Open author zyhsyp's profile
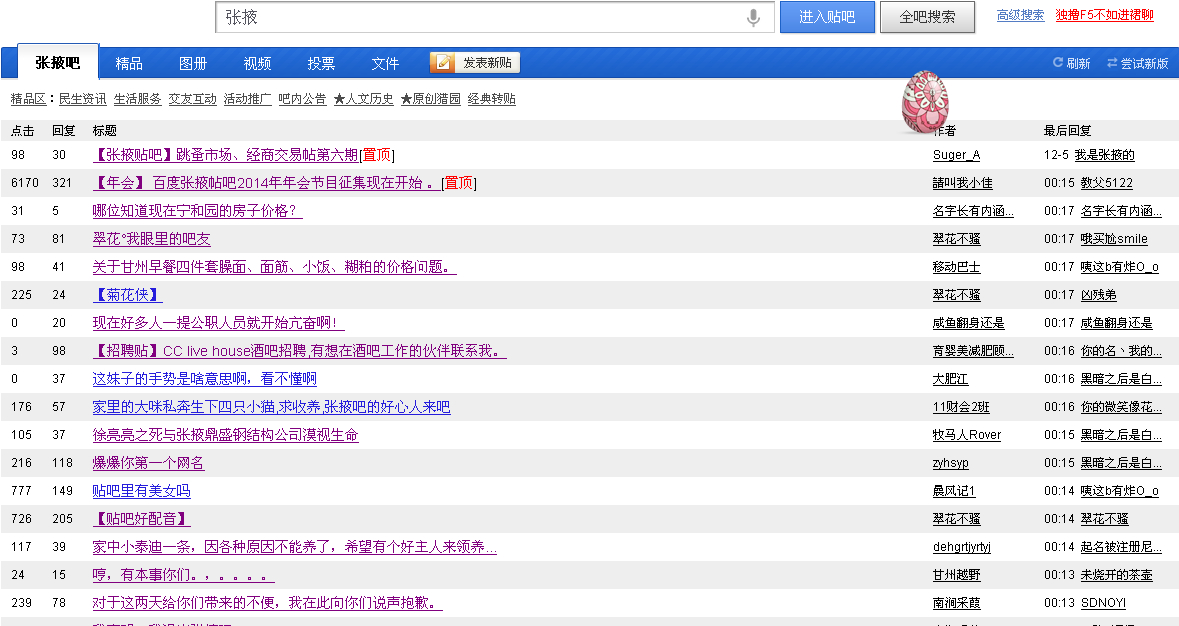 point(950,463)
